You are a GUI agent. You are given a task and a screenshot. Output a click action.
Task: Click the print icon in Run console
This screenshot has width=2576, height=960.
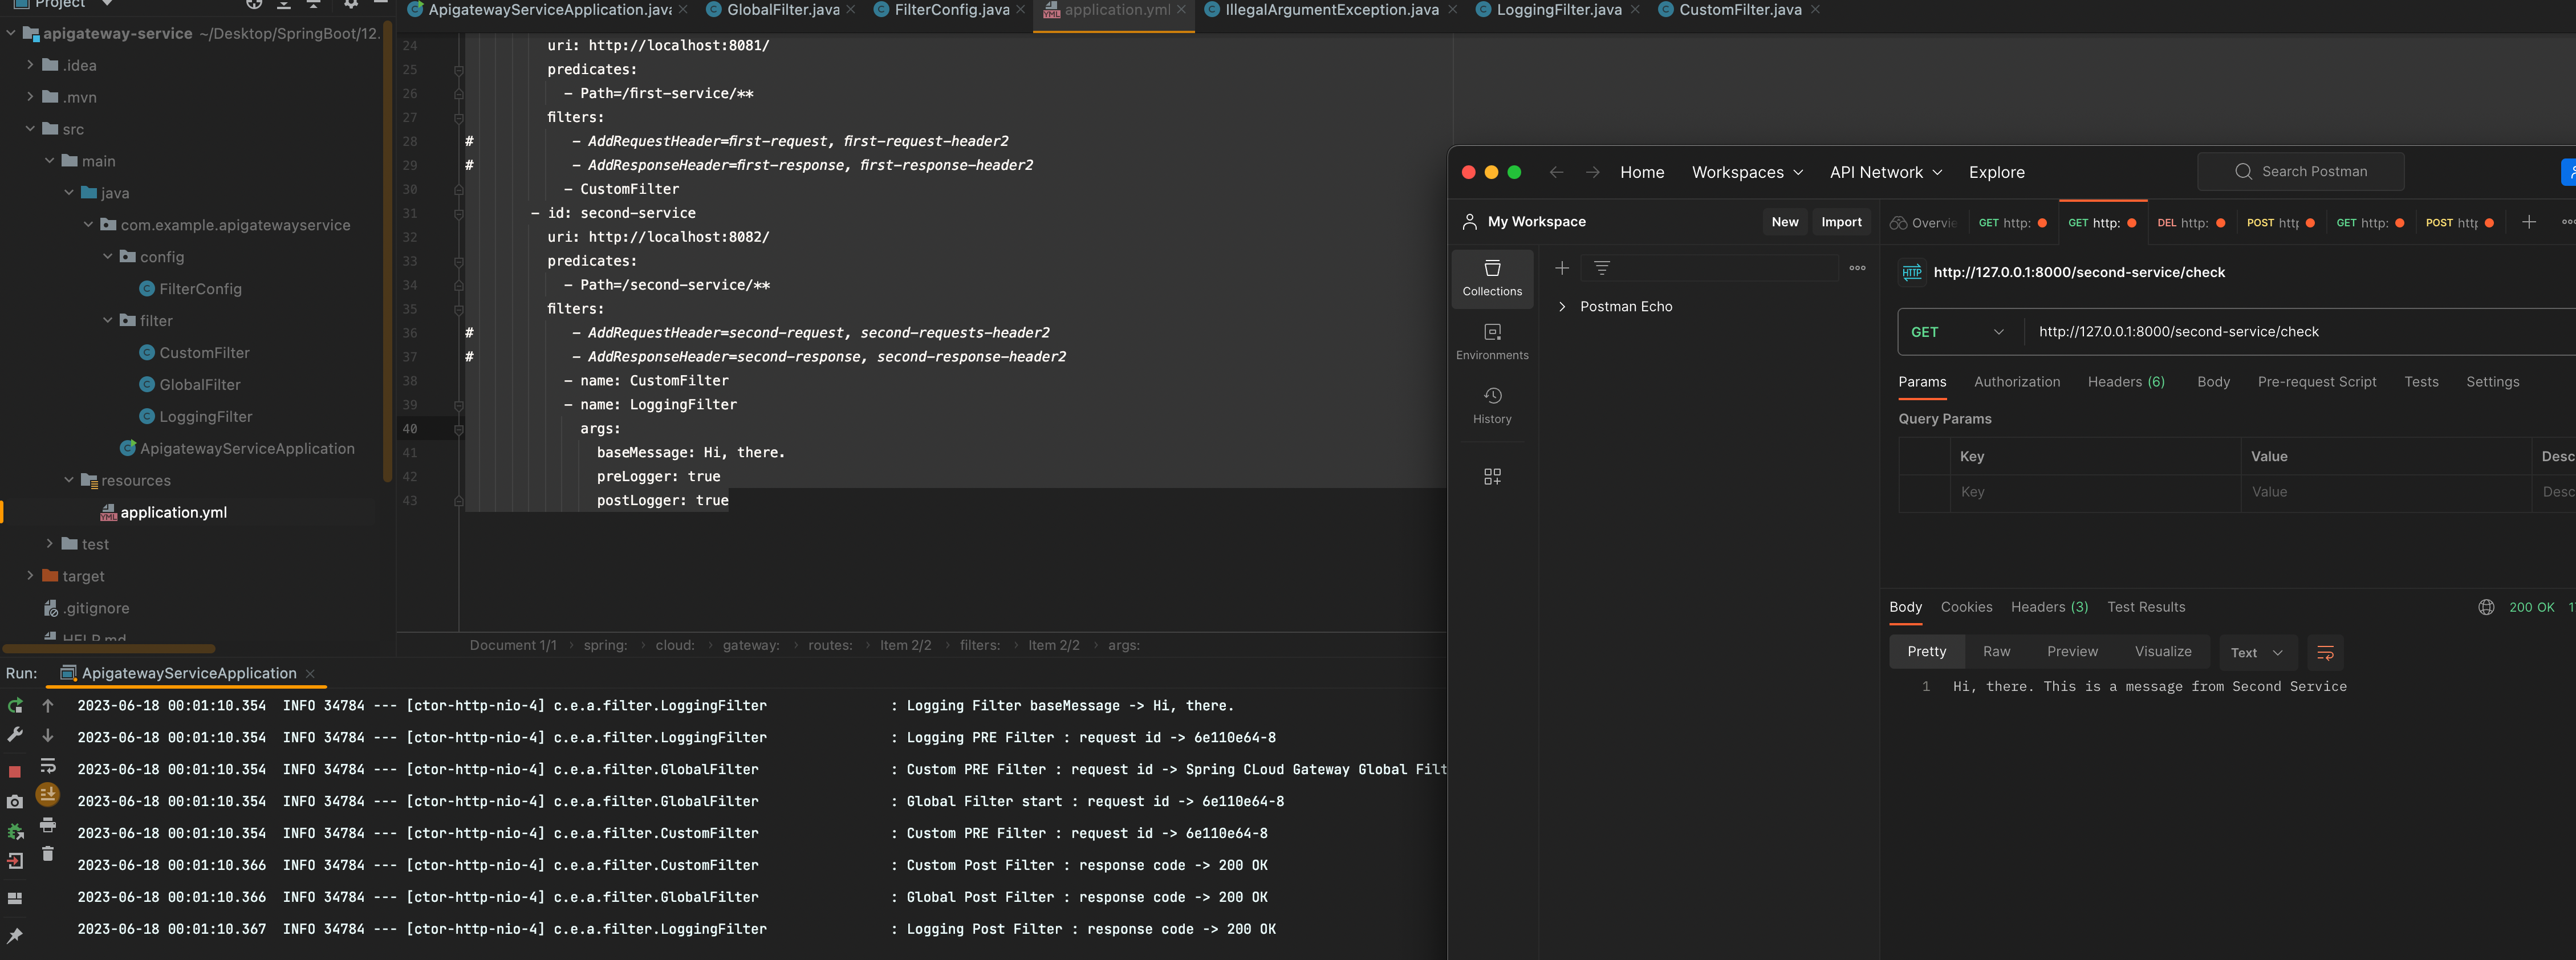coord(48,826)
